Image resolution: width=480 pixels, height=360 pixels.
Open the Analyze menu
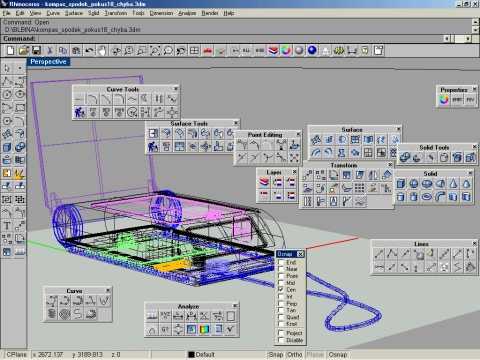click(187, 13)
